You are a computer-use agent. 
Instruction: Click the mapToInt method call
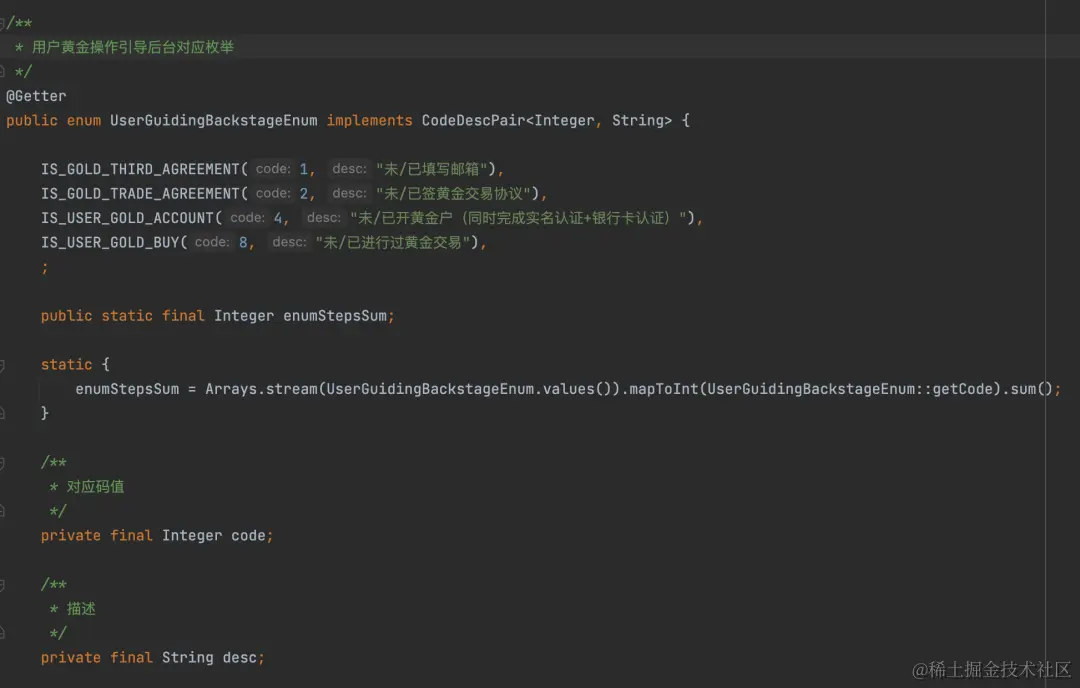(x=664, y=389)
